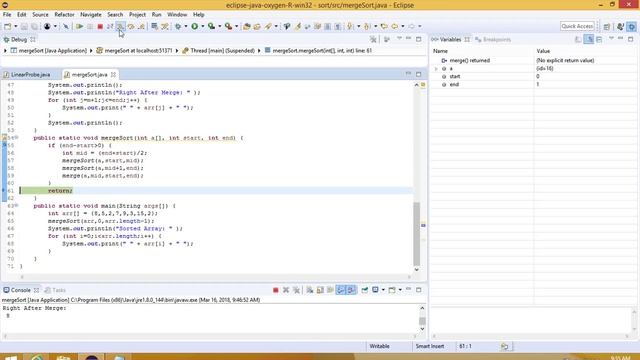The height and width of the screenshot is (360, 640).
Task: Click the New file toolbar icon
Action: [7, 27]
